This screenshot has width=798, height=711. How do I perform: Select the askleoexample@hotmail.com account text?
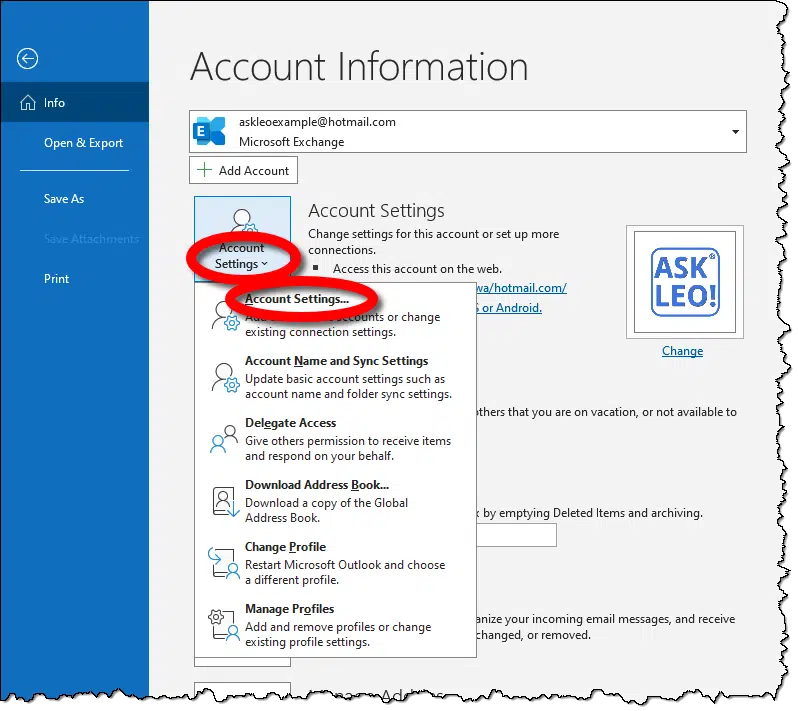(317, 122)
